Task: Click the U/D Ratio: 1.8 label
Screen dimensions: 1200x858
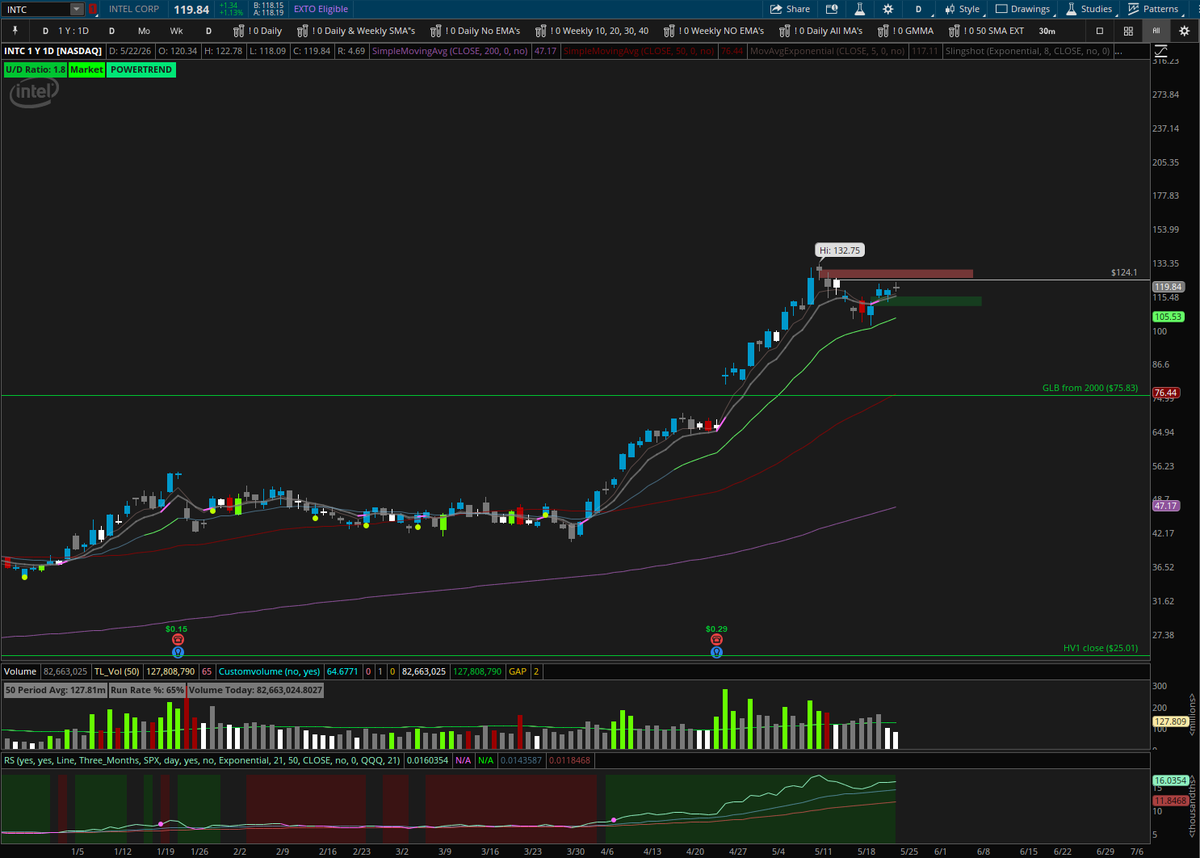Action: (34, 70)
